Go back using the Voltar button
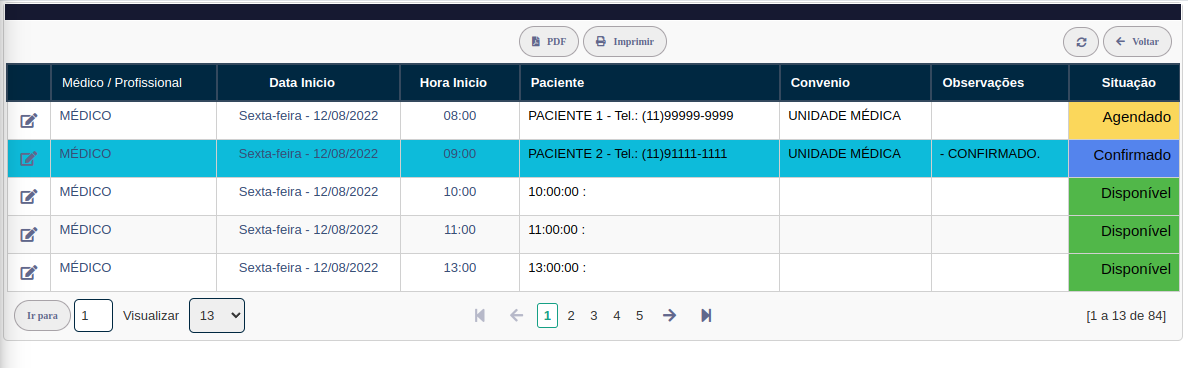The image size is (1188, 368). pyautogui.click(x=1138, y=42)
